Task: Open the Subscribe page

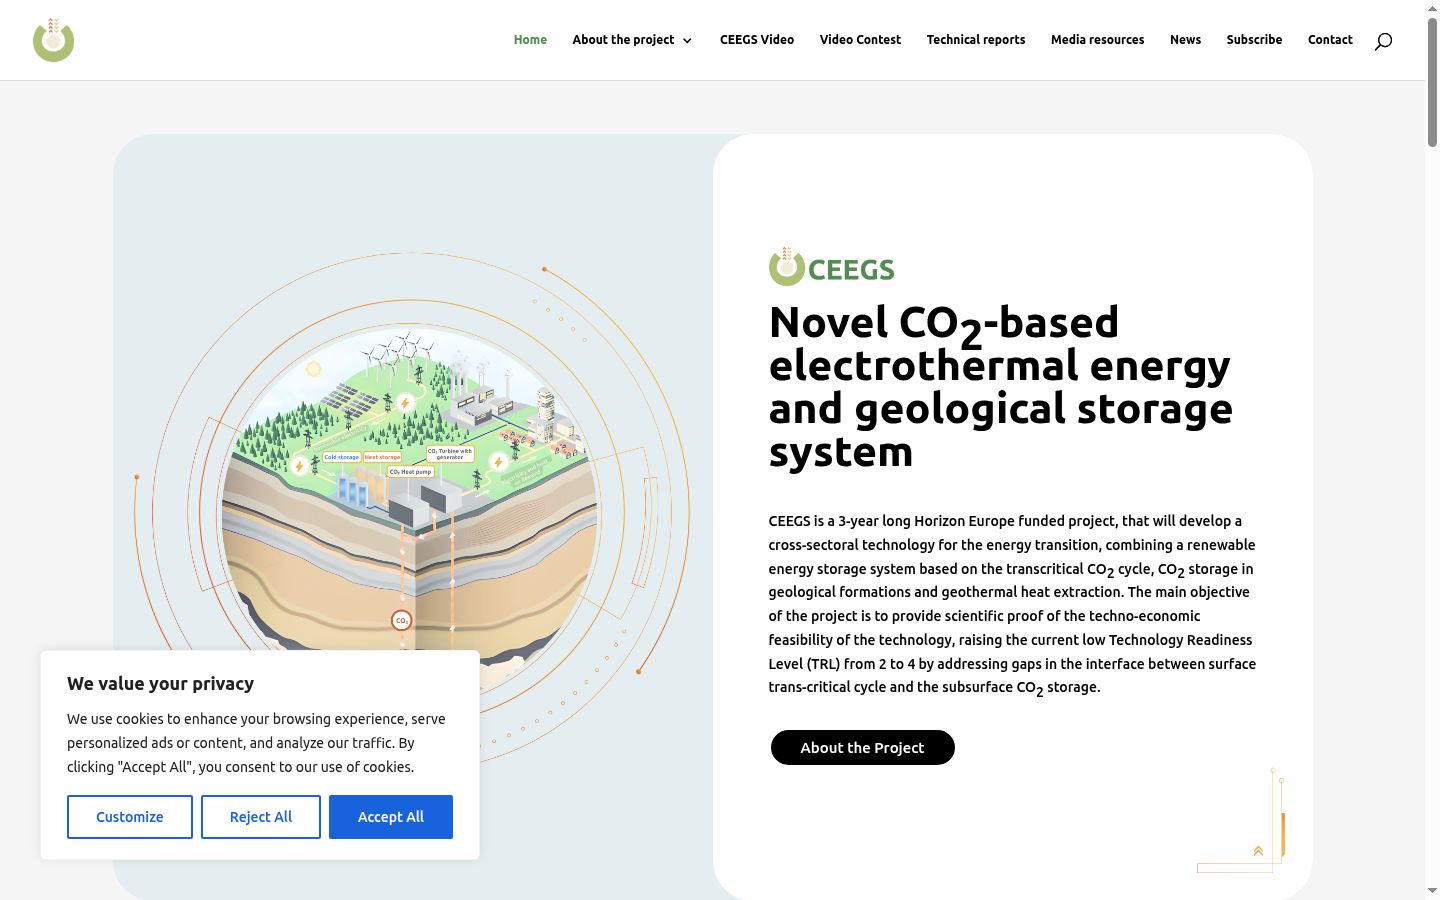Action: 1254,40
